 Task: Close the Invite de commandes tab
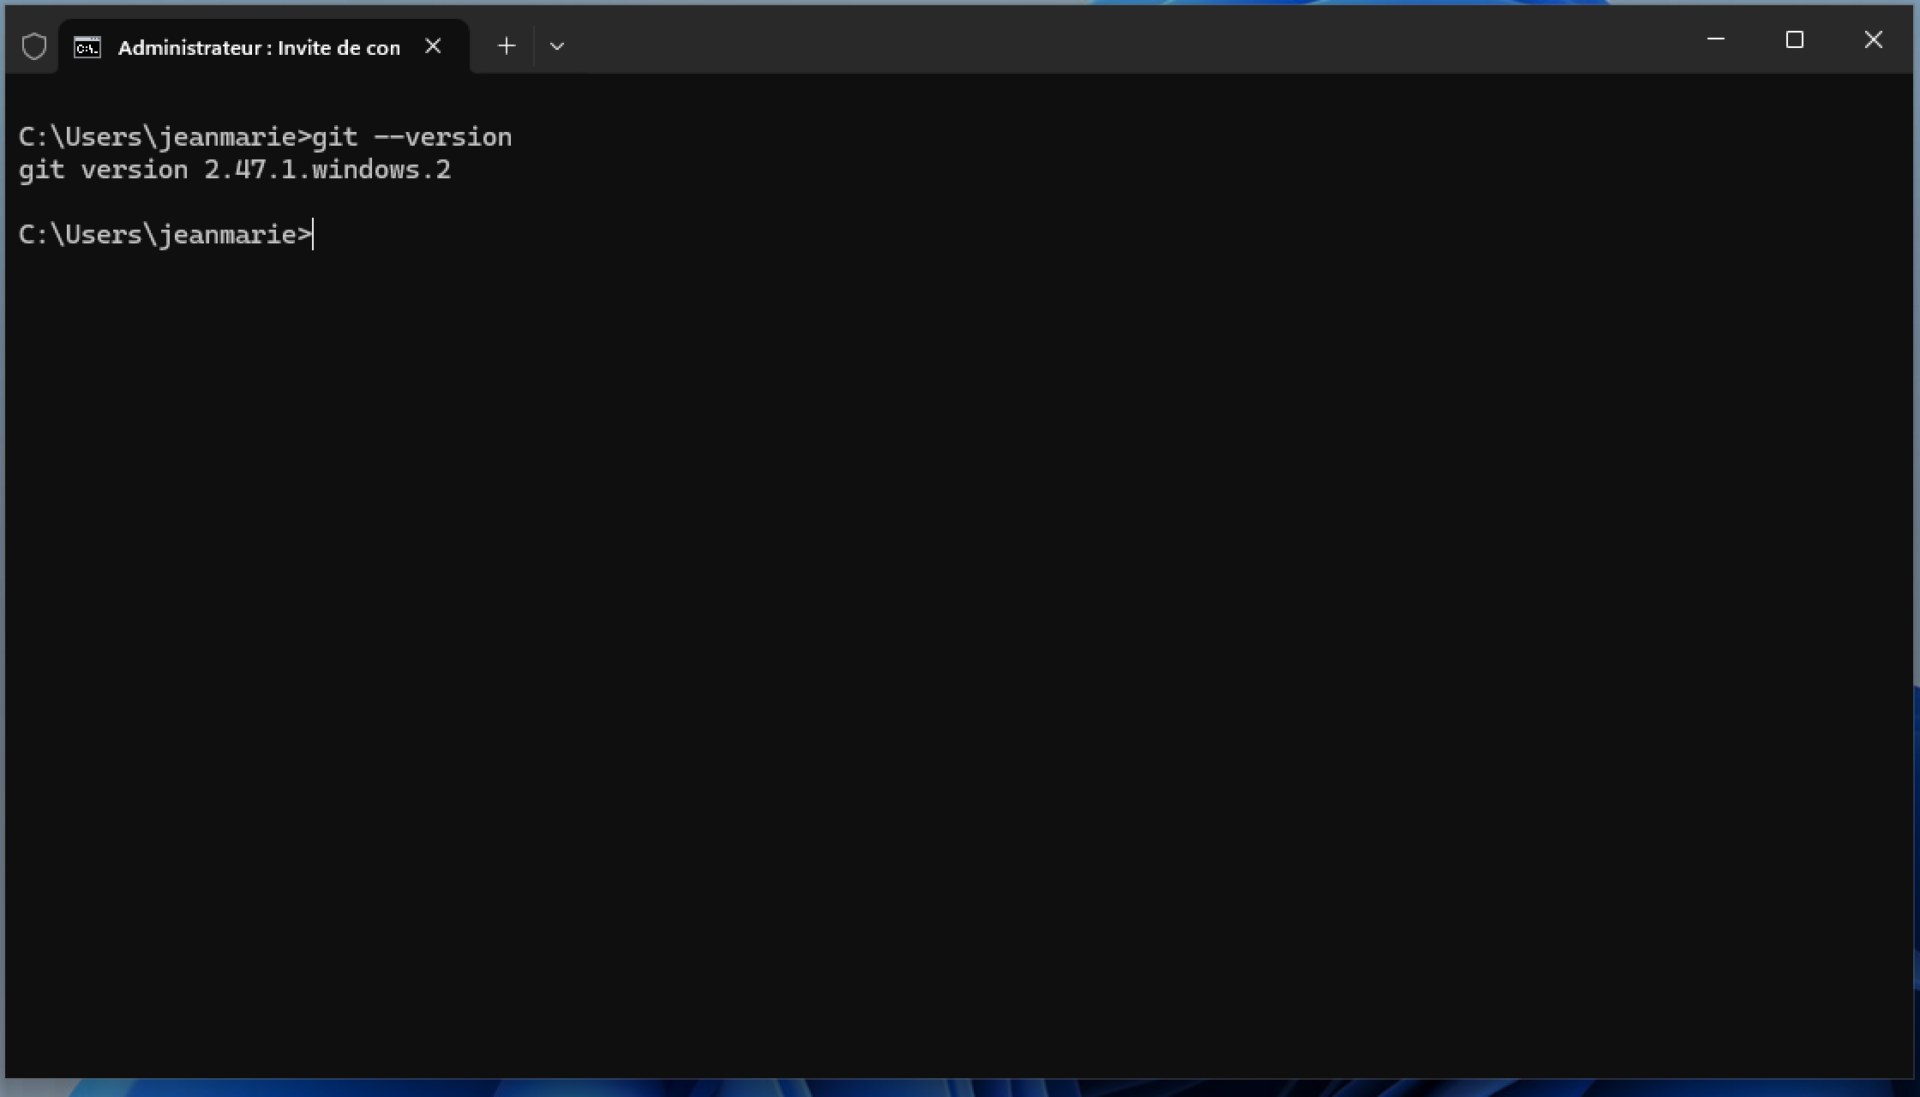pyautogui.click(x=433, y=46)
